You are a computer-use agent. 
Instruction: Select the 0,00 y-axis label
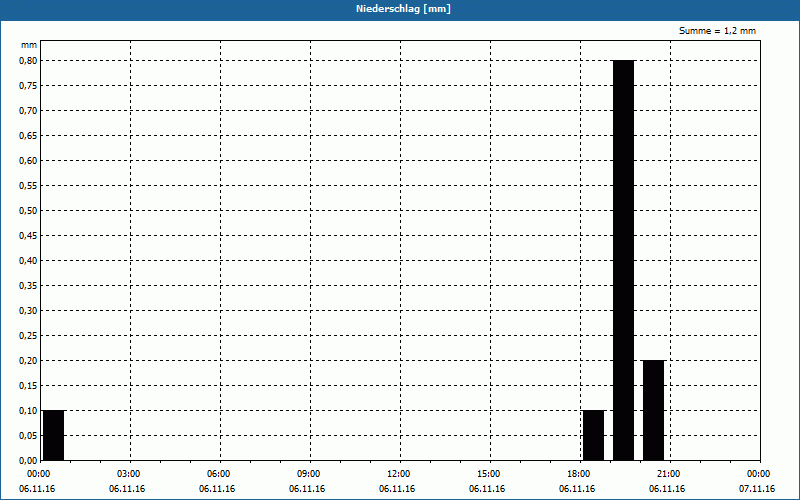(x=28, y=461)
